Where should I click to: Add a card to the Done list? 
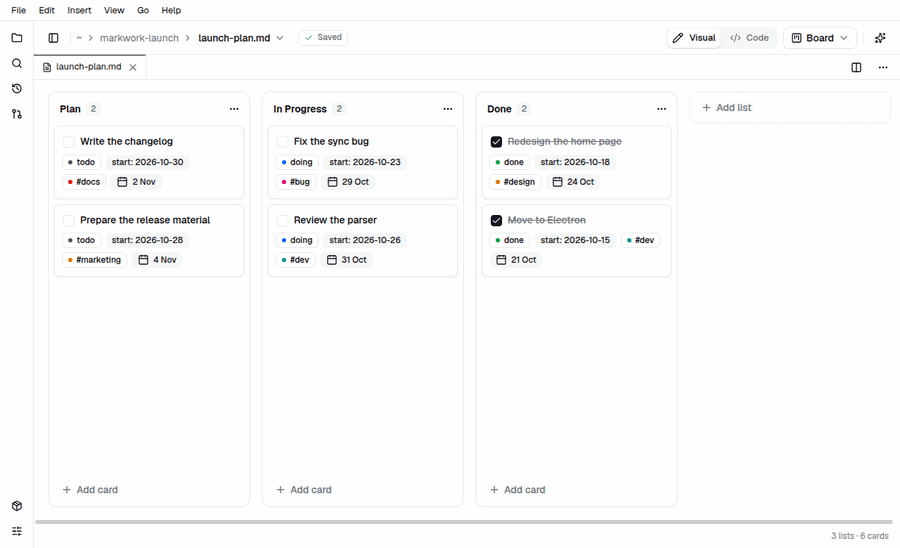[518, 490]
